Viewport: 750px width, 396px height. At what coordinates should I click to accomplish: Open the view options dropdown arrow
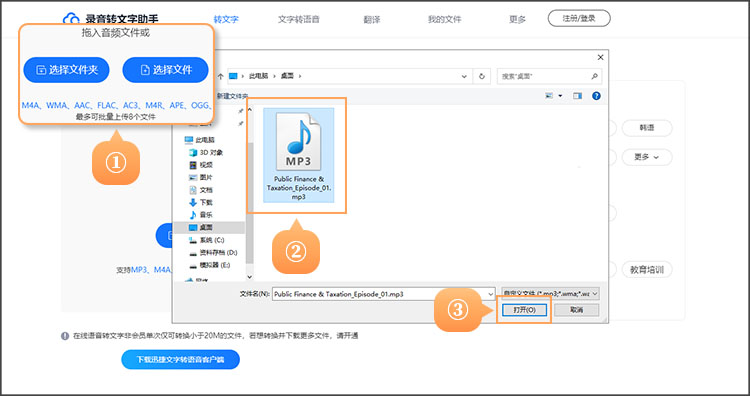(561, 96)
